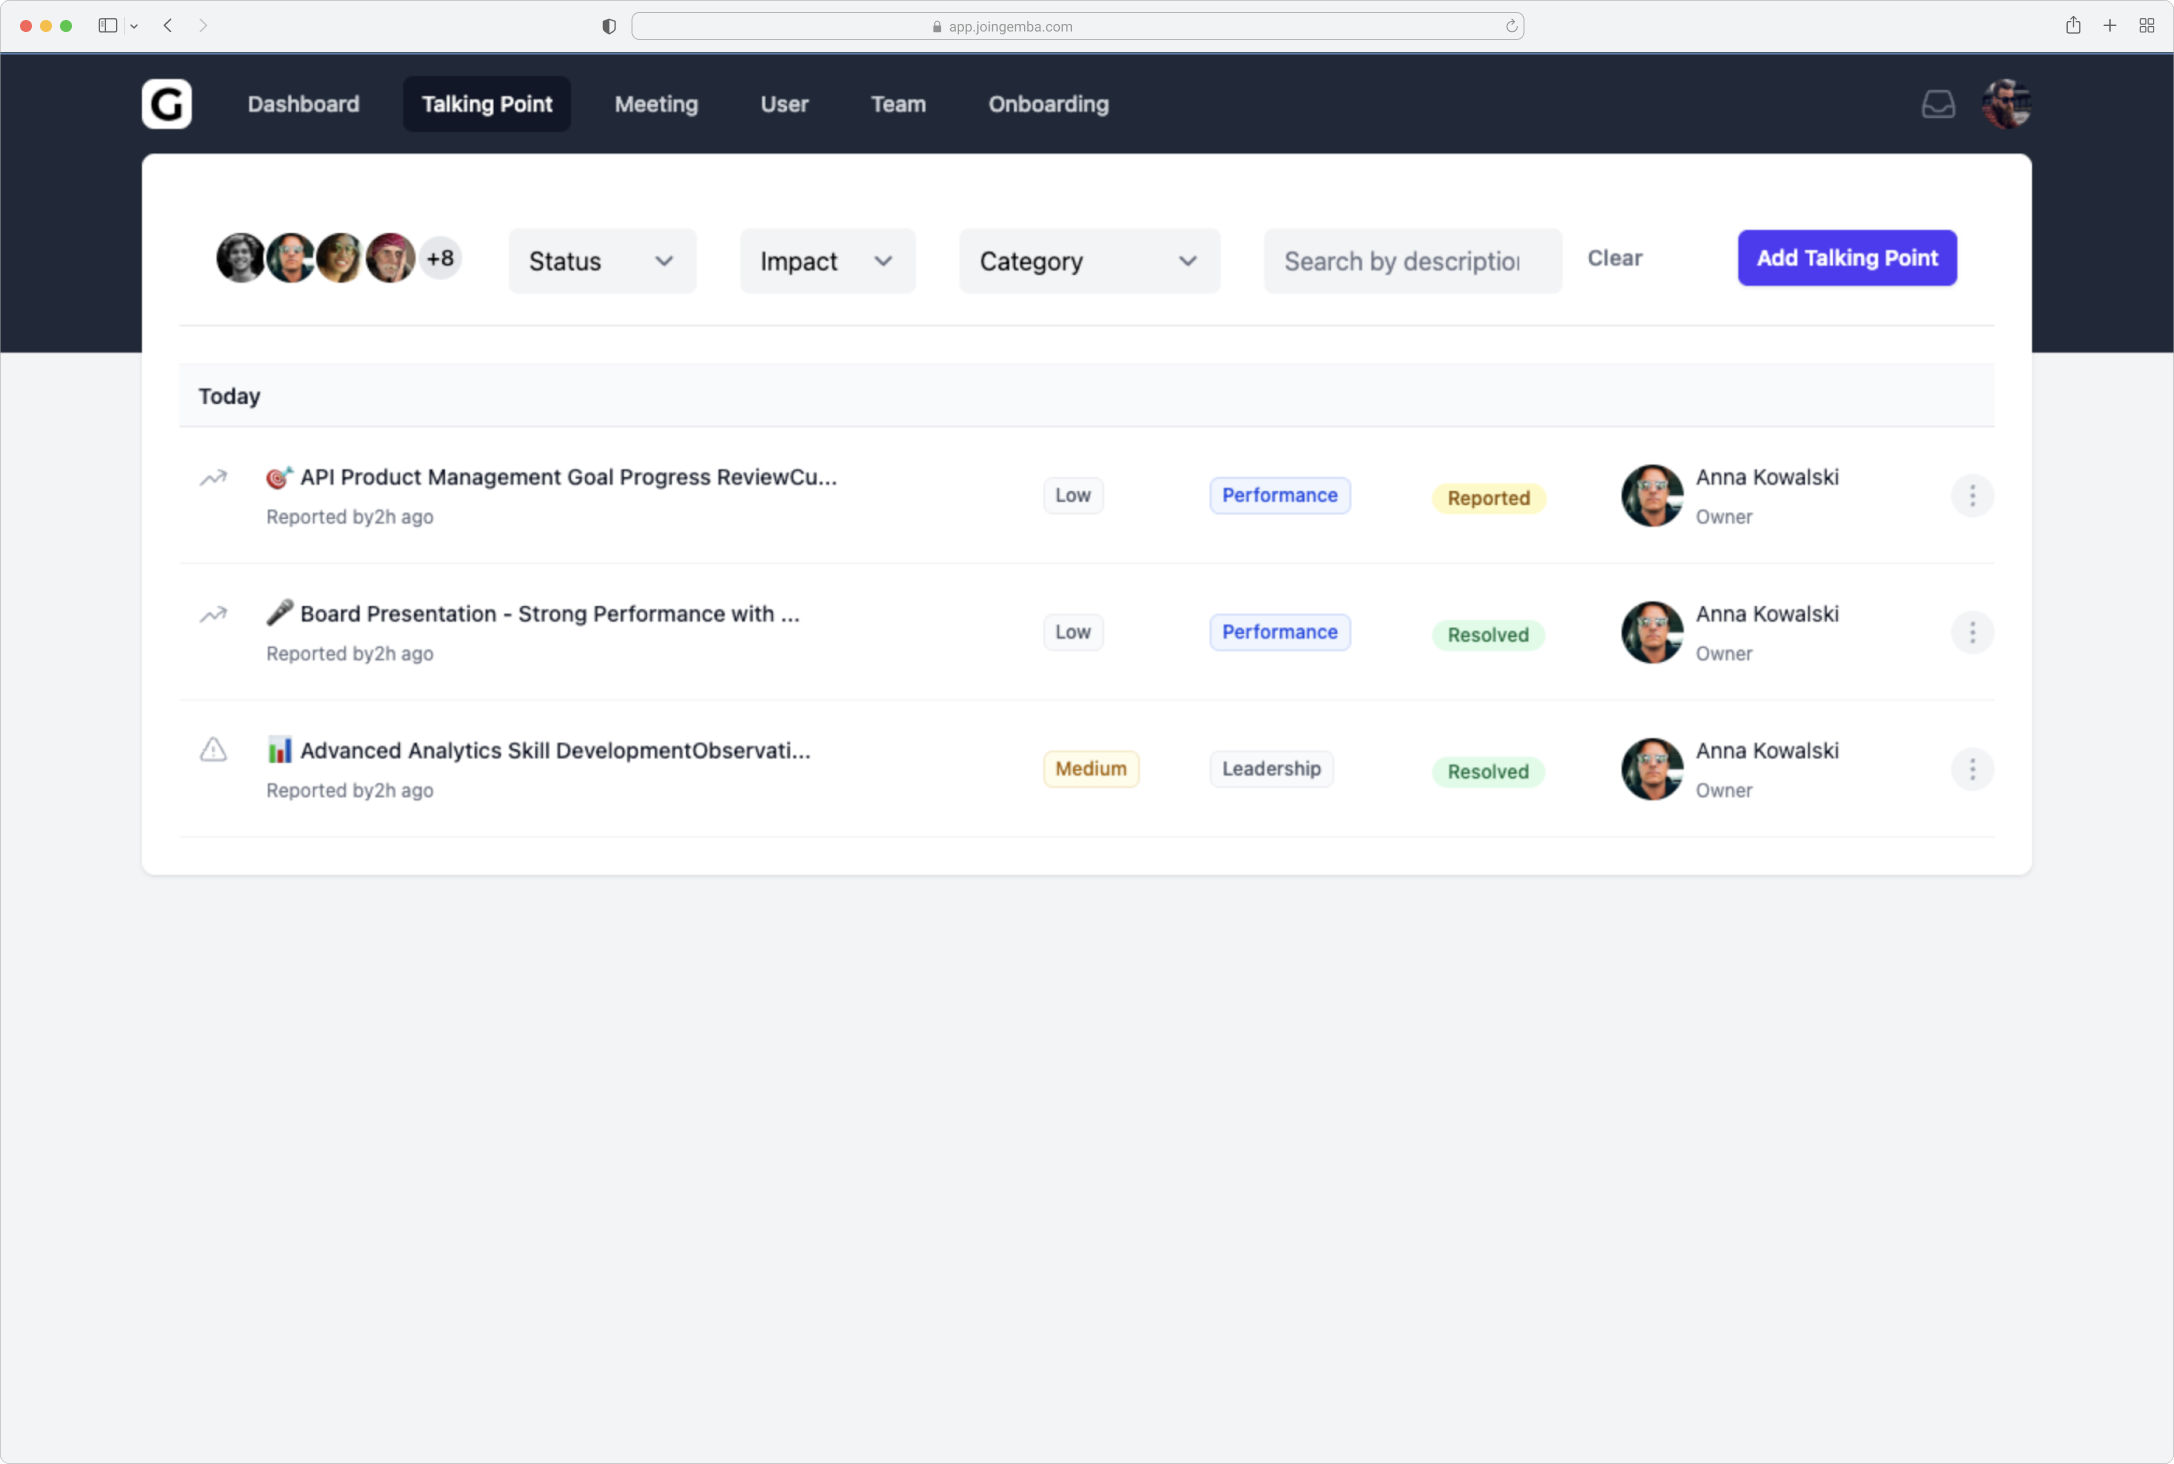
Task: Go to the Onboarding tab
Action: click(1048, 104)
